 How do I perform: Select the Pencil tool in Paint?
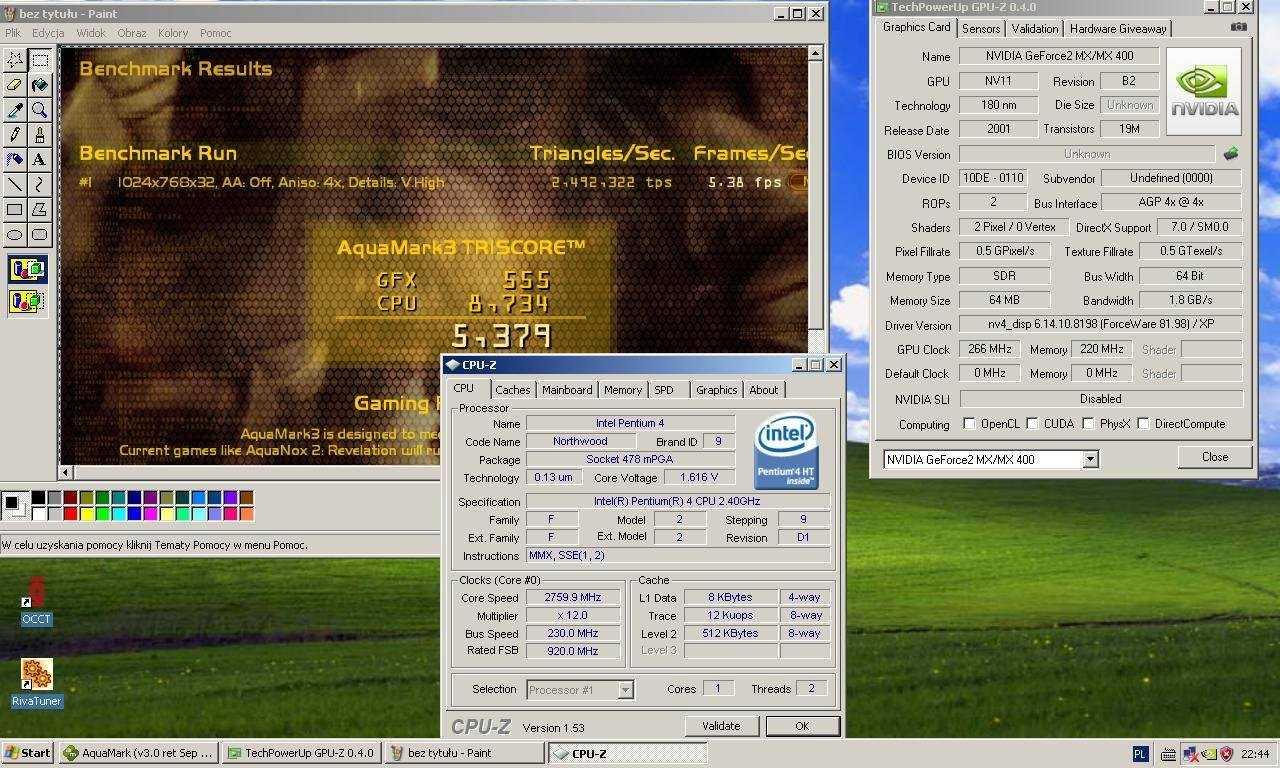pos(15,135)
